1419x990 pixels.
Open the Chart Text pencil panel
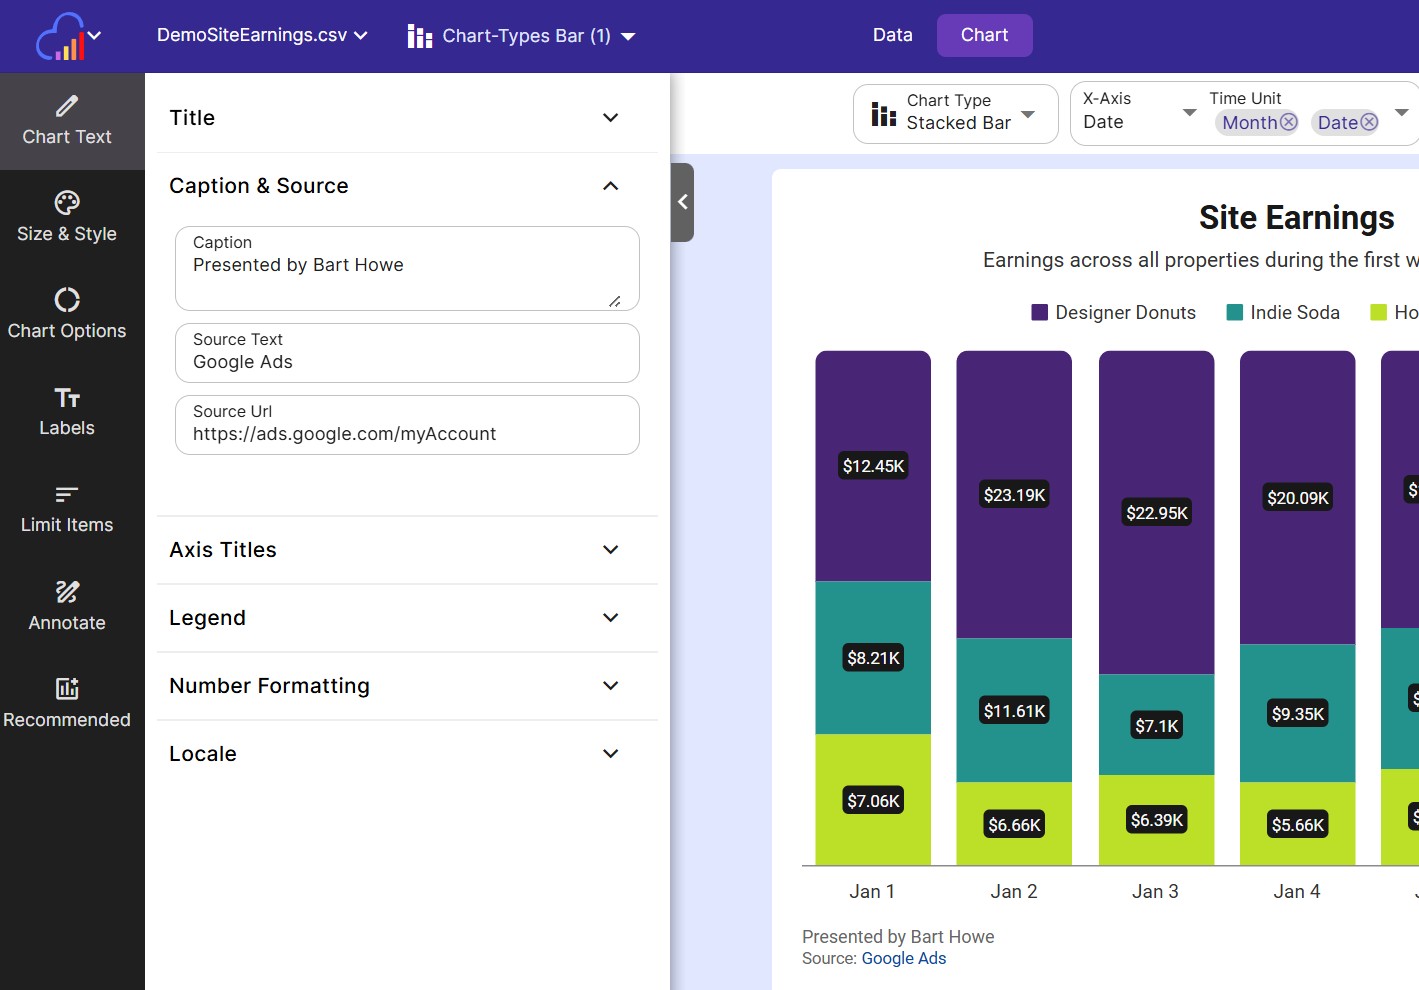(x=67, y=121)
